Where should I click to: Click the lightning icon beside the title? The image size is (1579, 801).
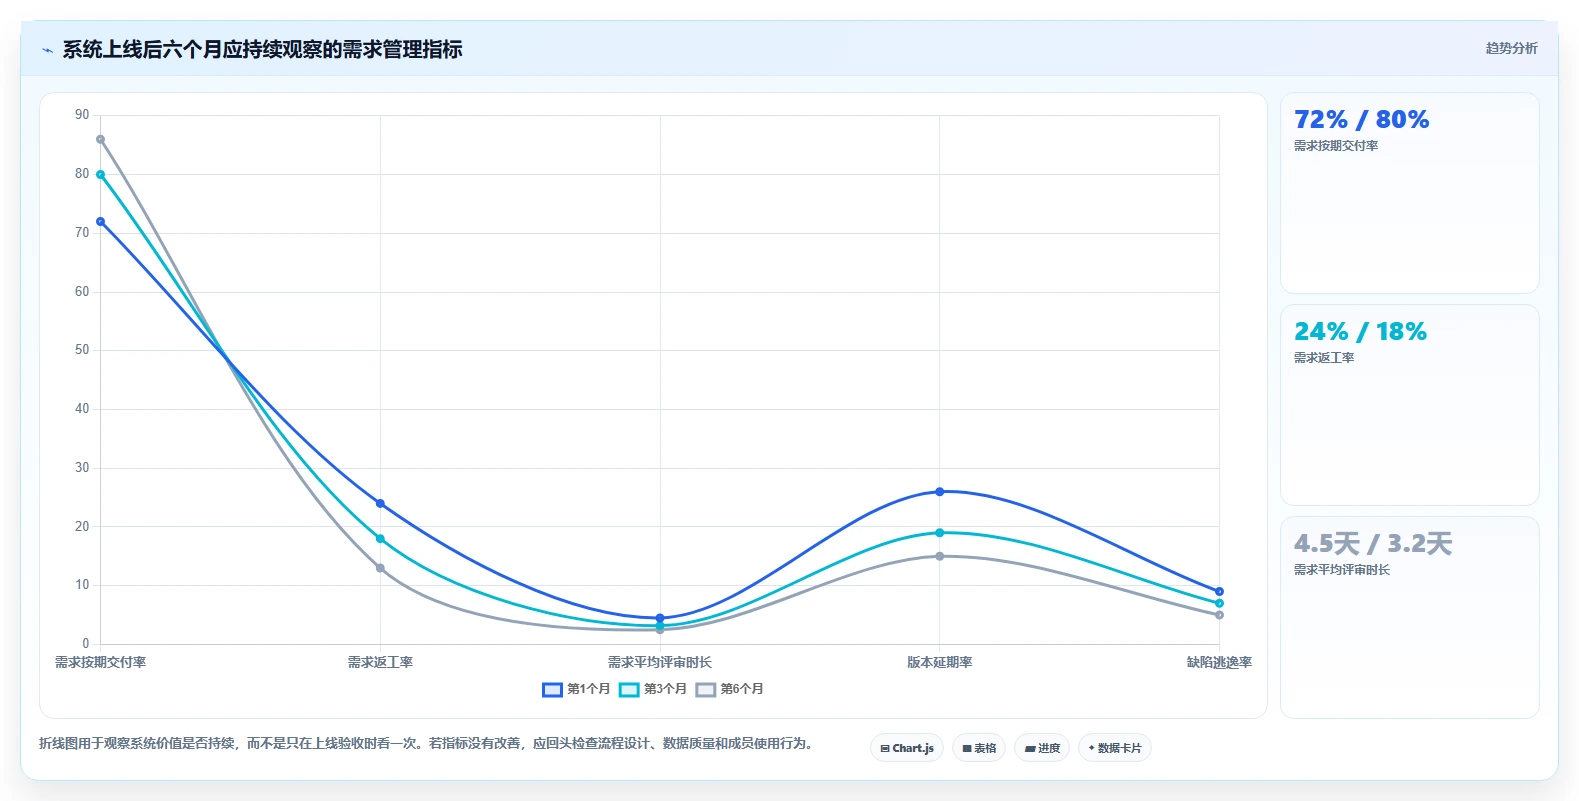click(47, 50)
